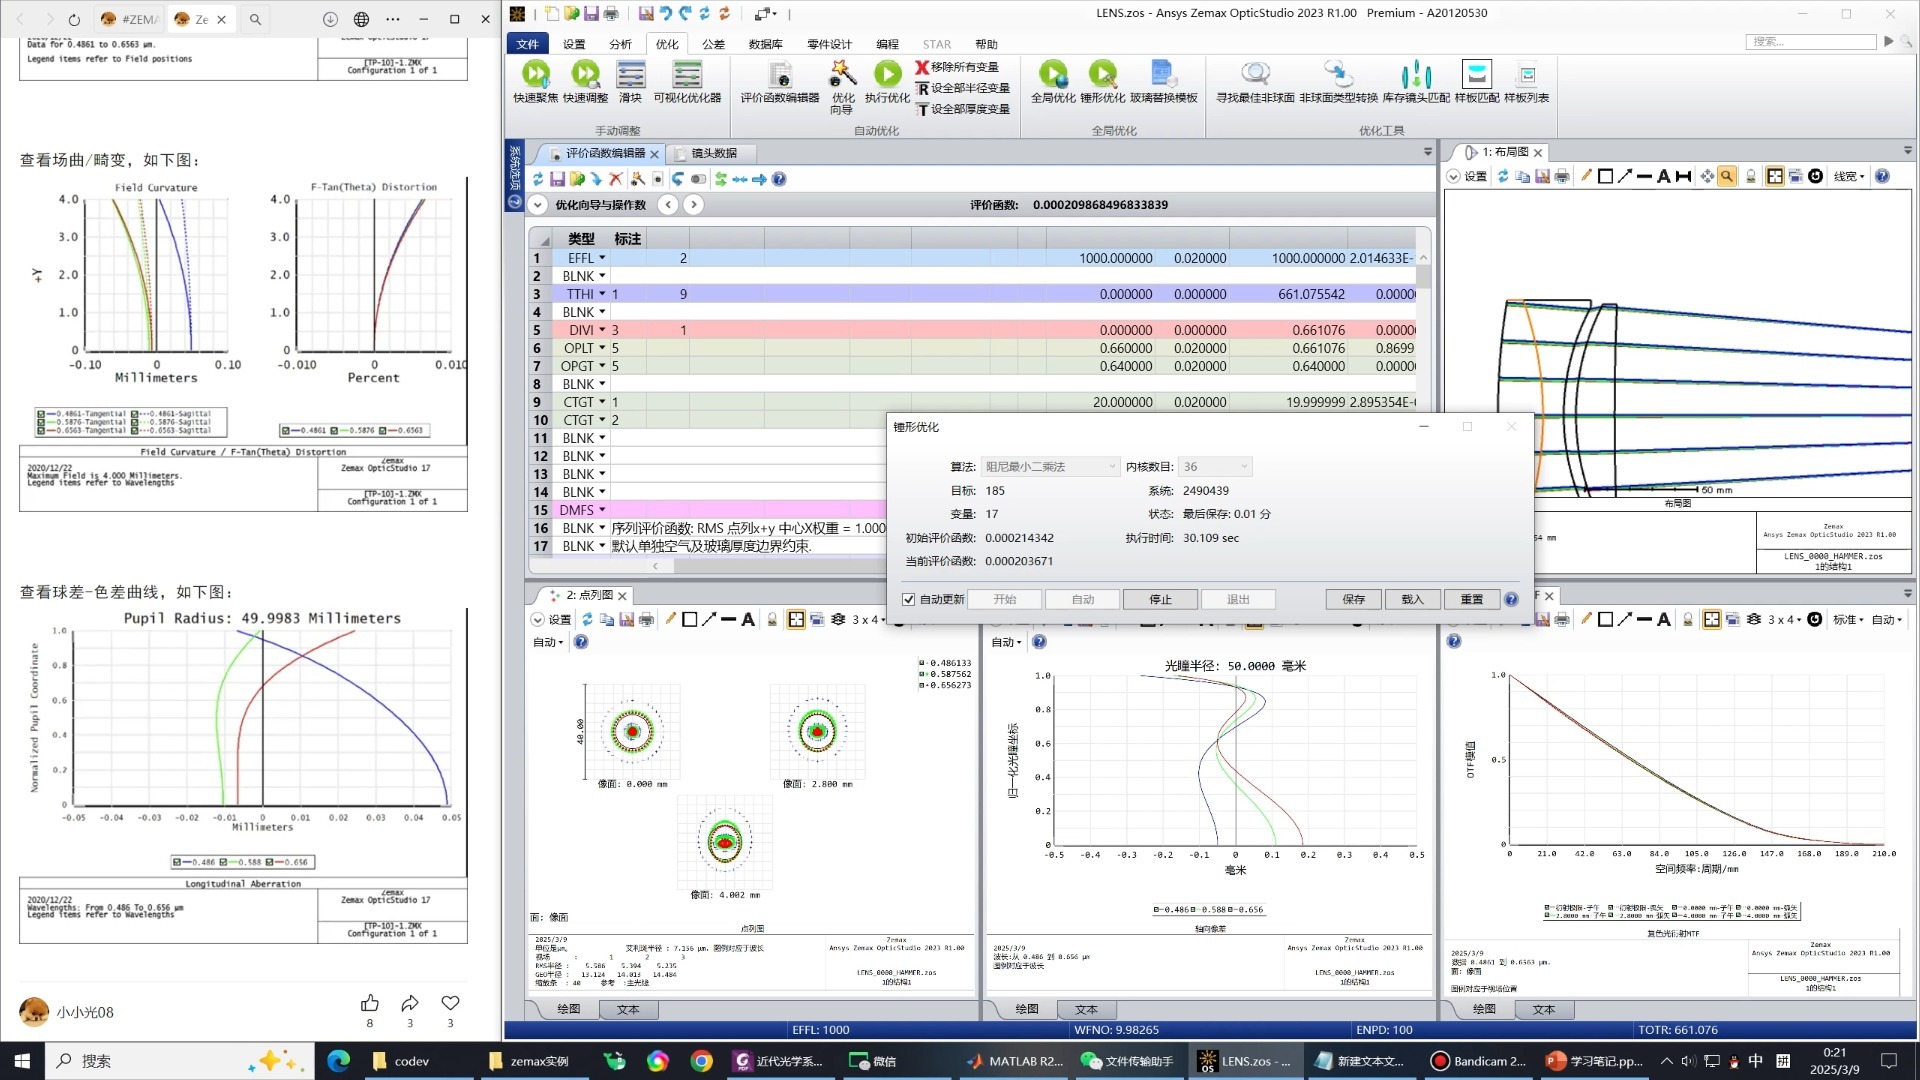Viewport: 1920px width, 1080px height.
Task: Click 执行优化 green play icon
Action: pos(887,75)
